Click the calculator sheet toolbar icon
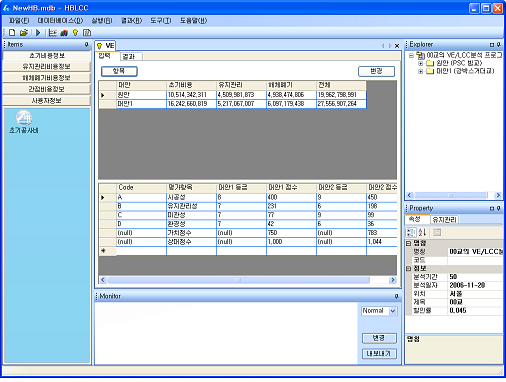The image size is (506, 382). point(87,33)
